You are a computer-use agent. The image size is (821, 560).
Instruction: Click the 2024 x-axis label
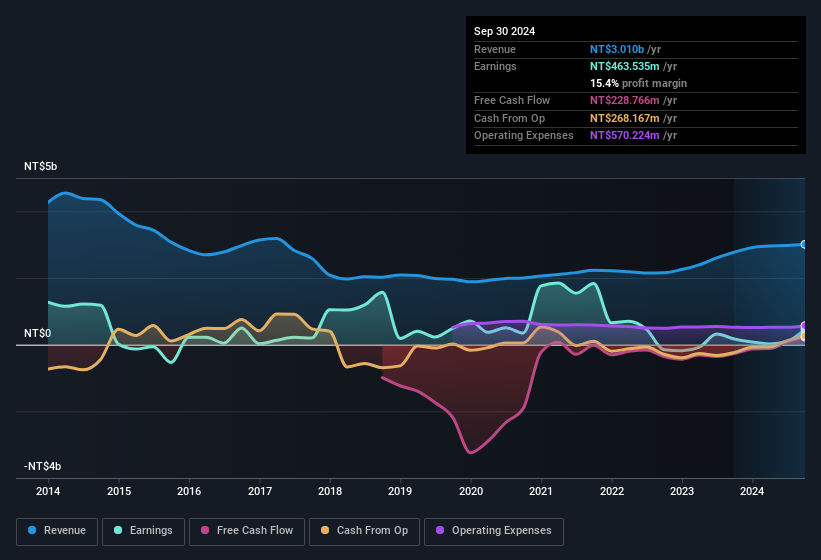pos(752,491)
